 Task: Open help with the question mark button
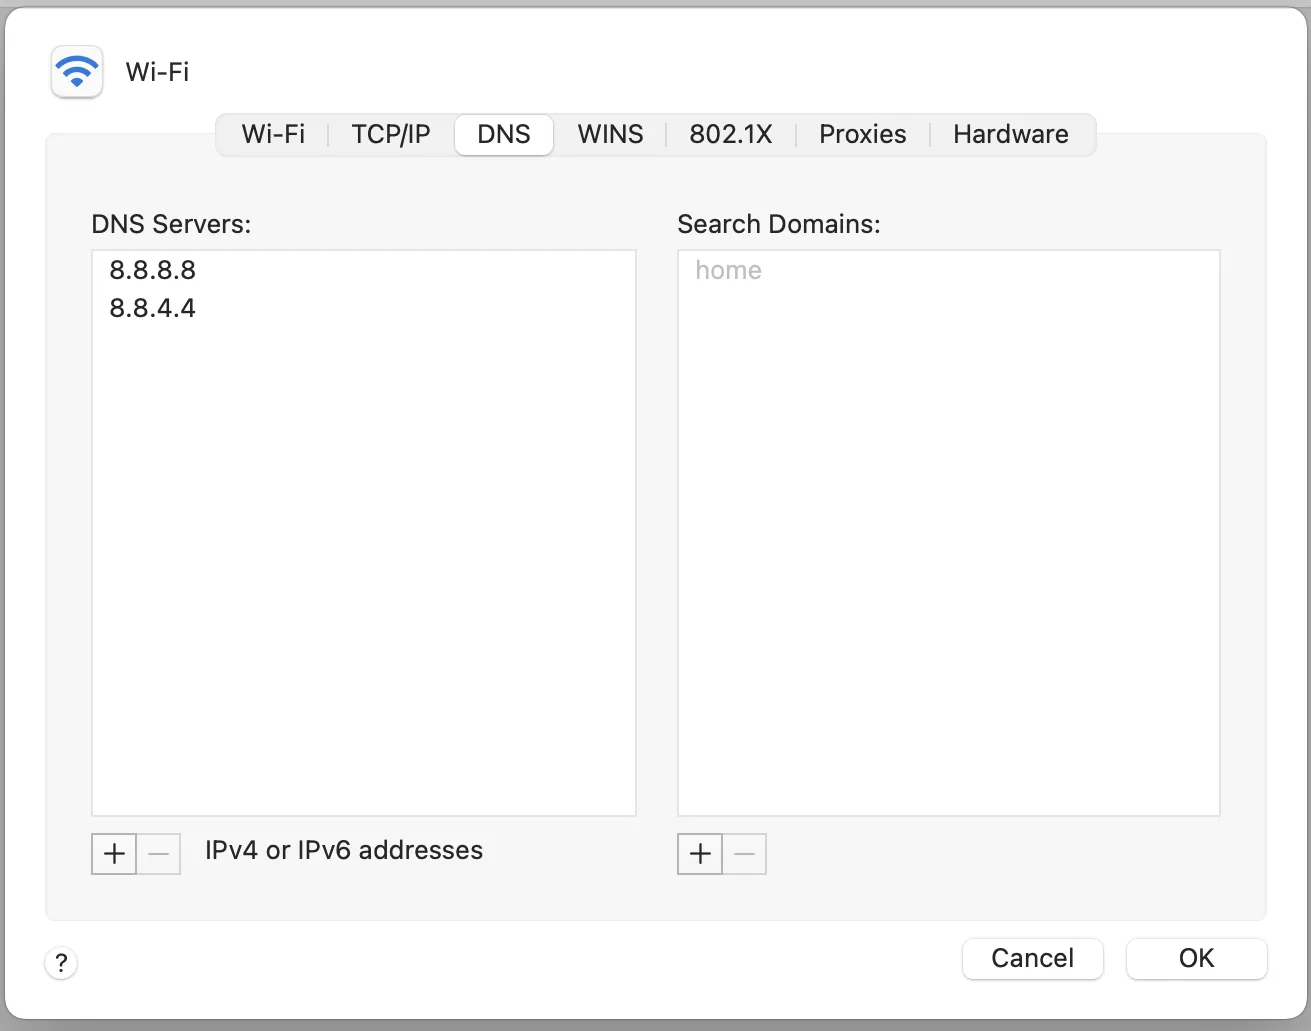coord(61,963)
